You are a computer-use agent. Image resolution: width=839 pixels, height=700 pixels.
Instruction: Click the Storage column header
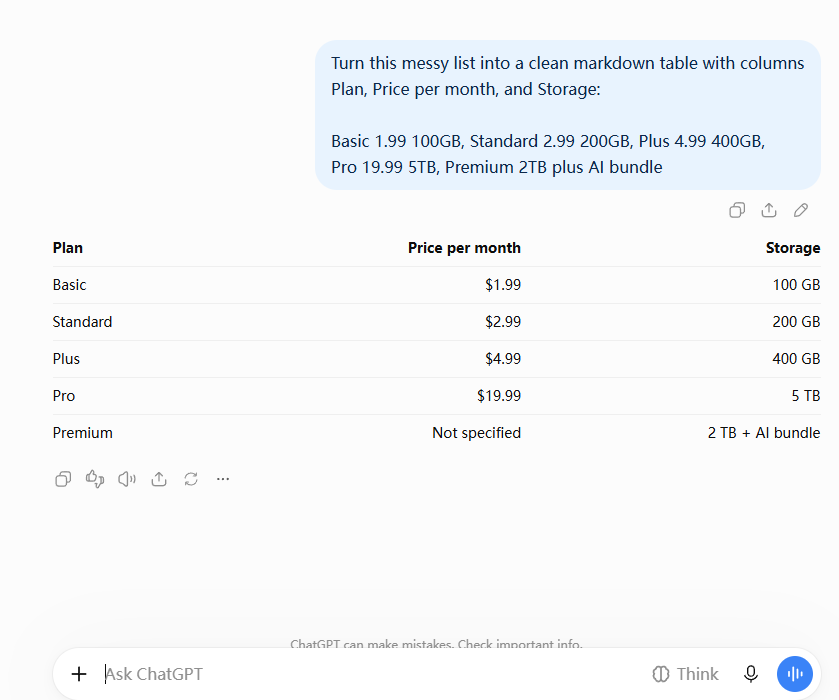point(792,248)
